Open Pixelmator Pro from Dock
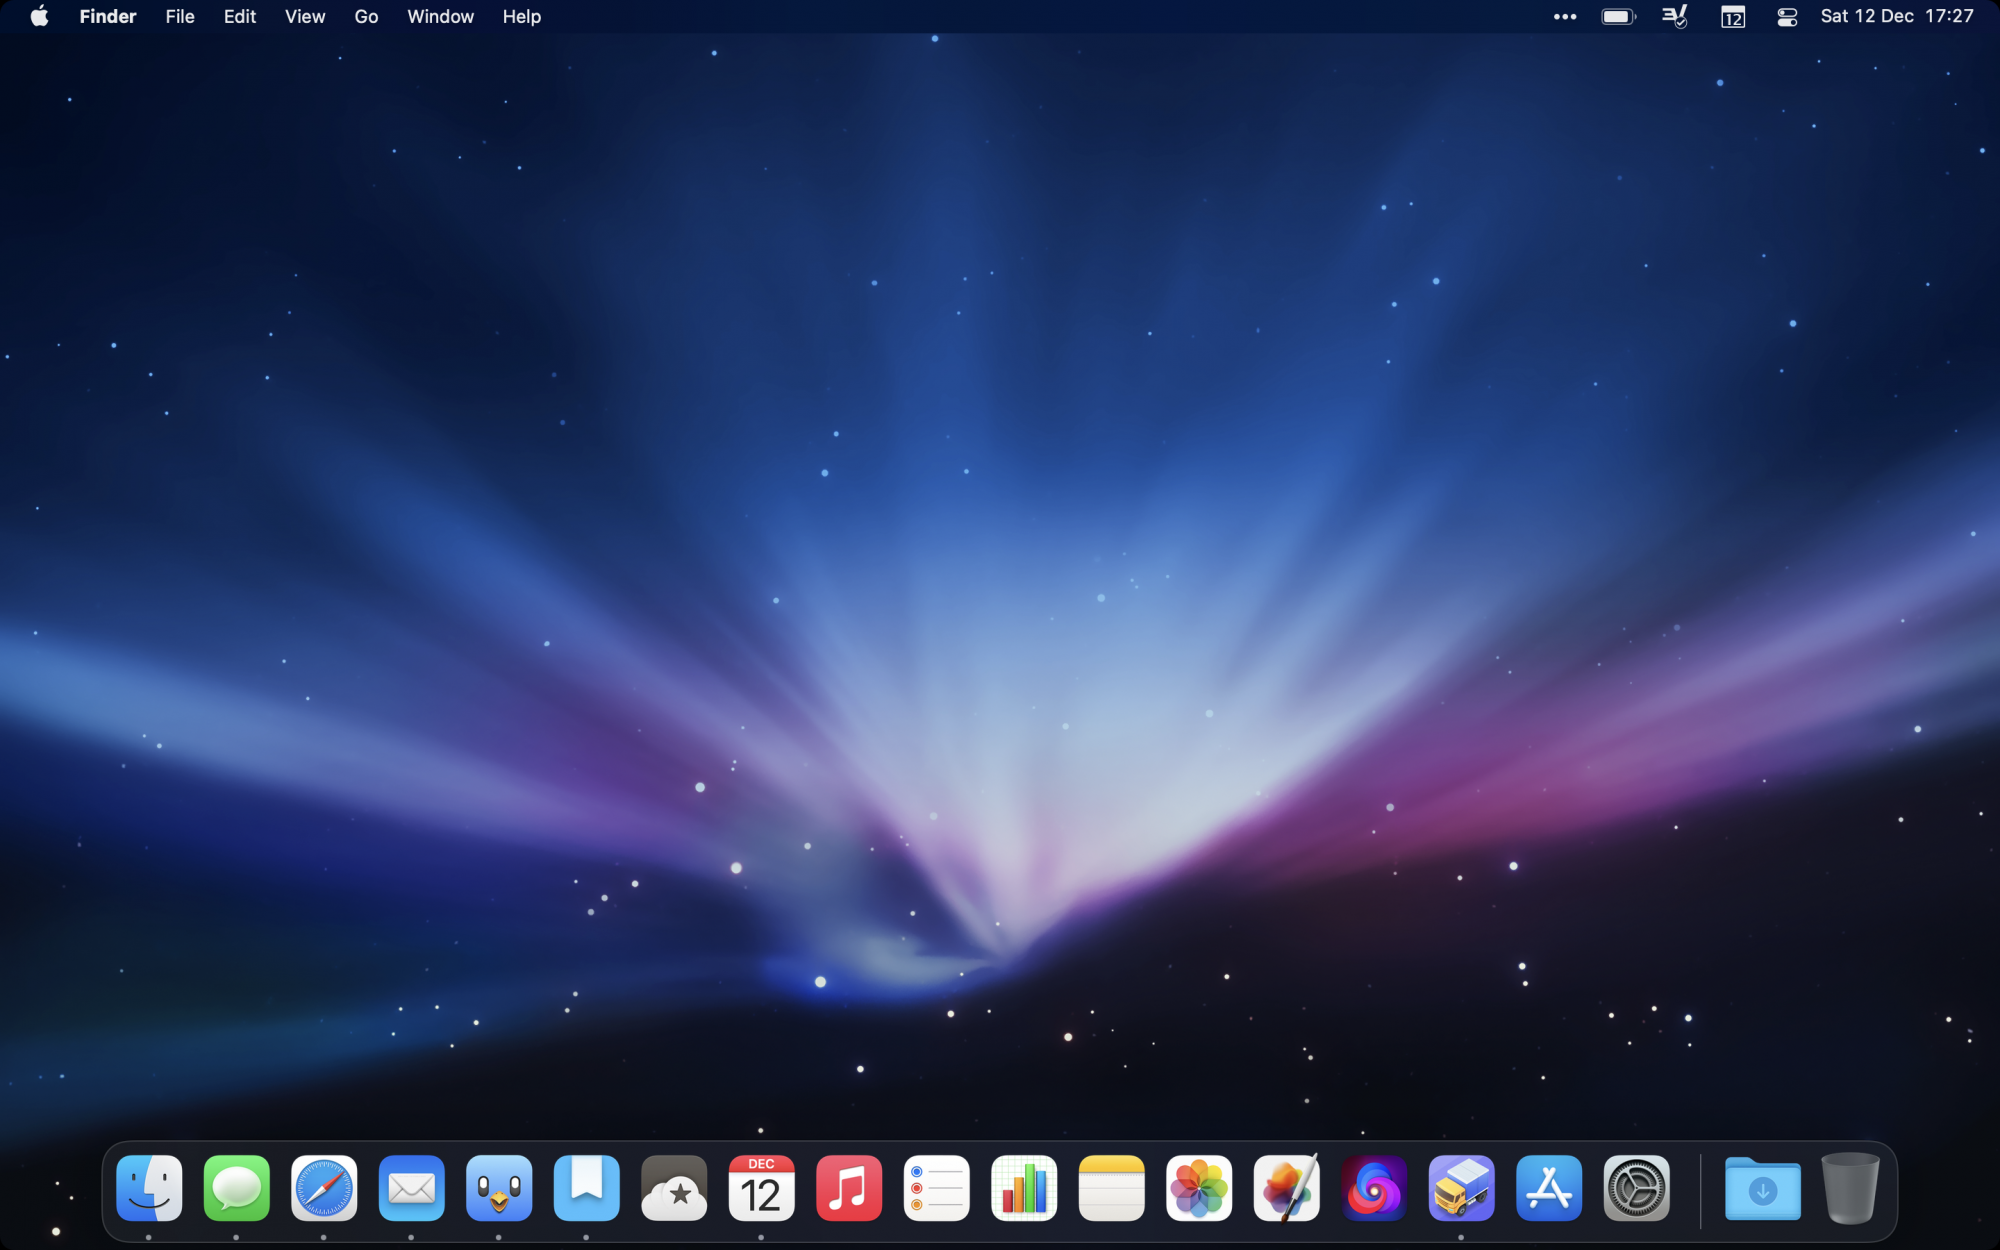Screen dimensions: 2000x1250 (1286, 1188)
